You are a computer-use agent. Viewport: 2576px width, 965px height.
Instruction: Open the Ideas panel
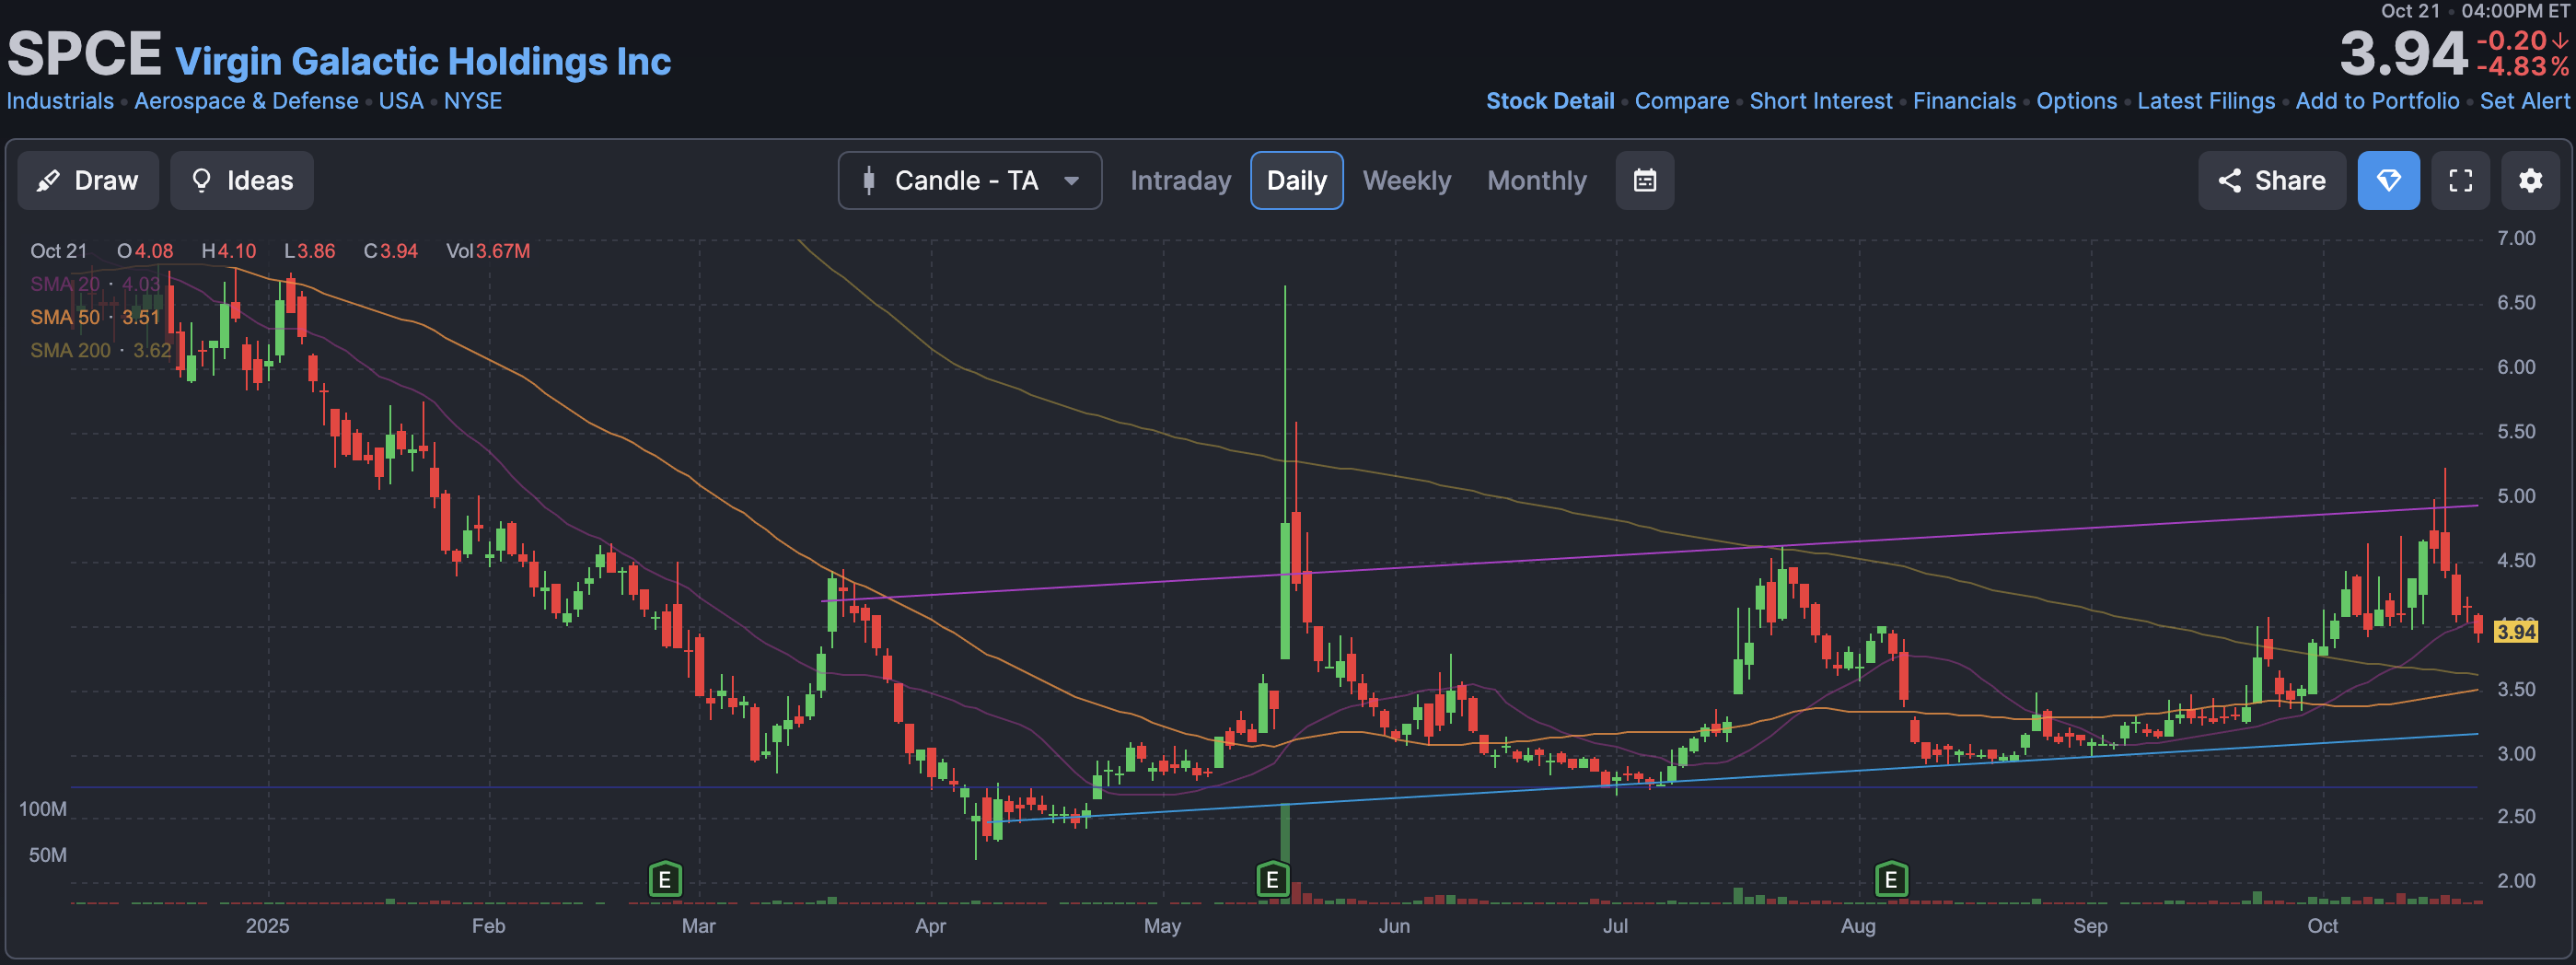tap(242, 181)
